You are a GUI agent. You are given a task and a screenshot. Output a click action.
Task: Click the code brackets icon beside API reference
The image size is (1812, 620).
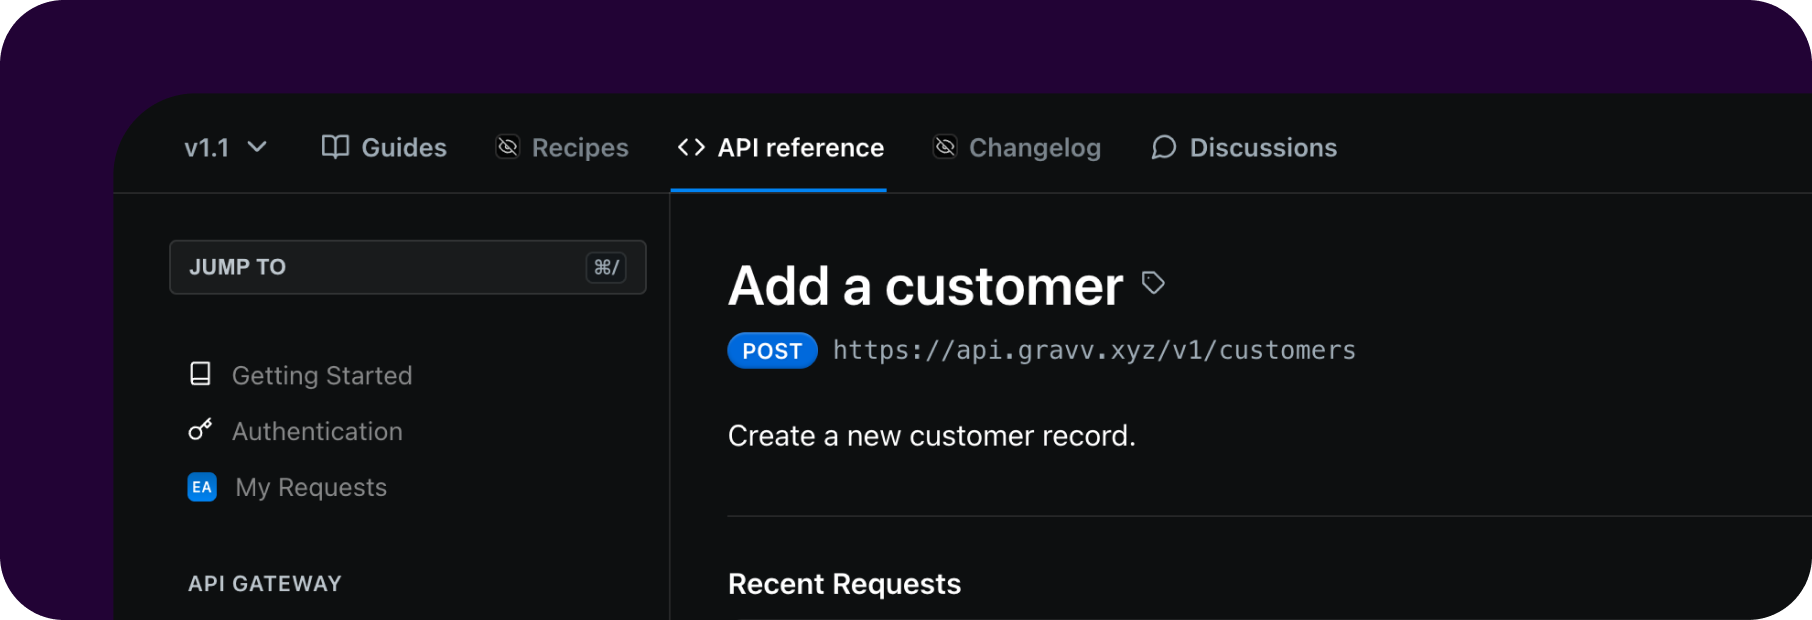(691, 147)
